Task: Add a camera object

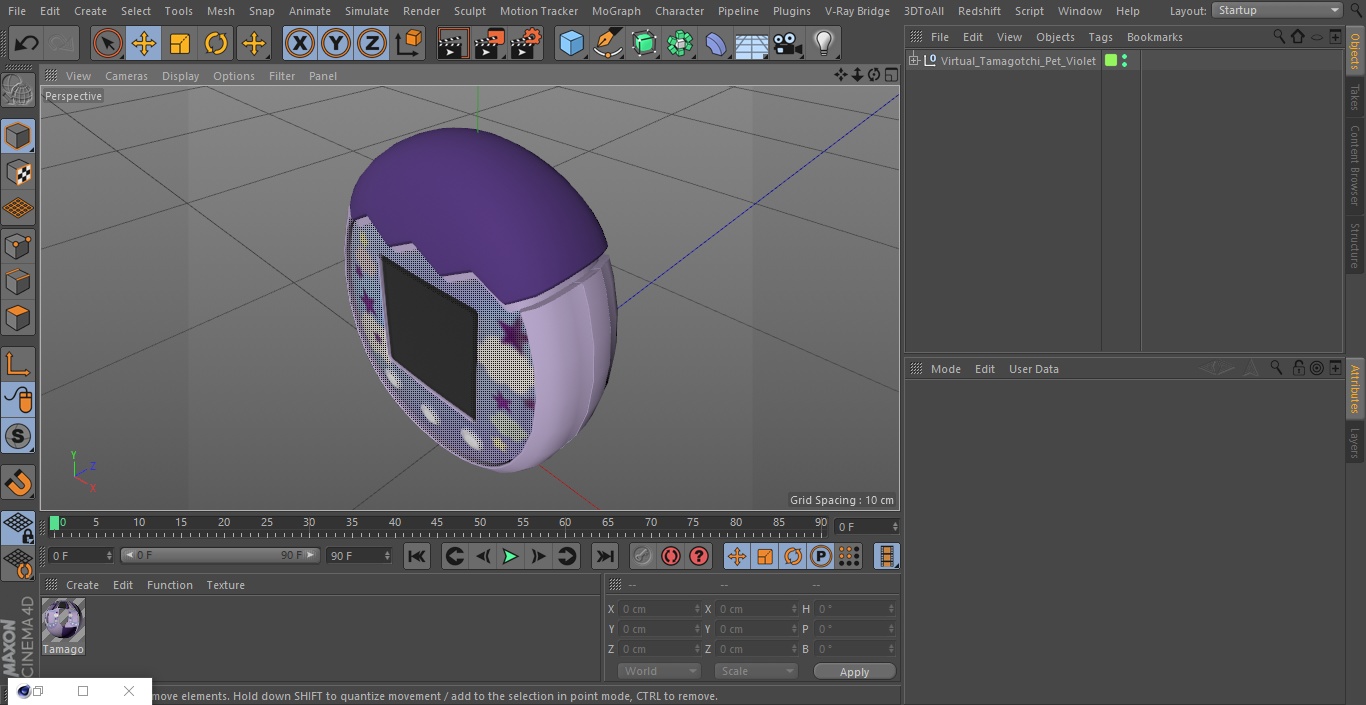Action: (x=788, y=43)
